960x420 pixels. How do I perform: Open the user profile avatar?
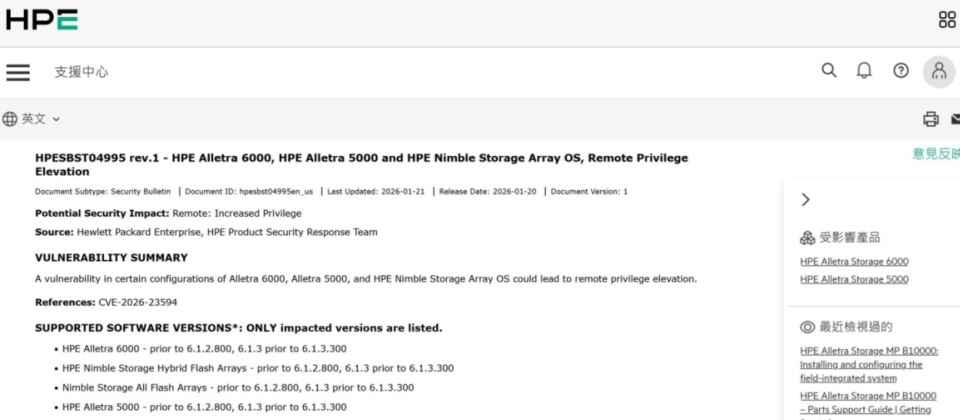click(938, 71)
